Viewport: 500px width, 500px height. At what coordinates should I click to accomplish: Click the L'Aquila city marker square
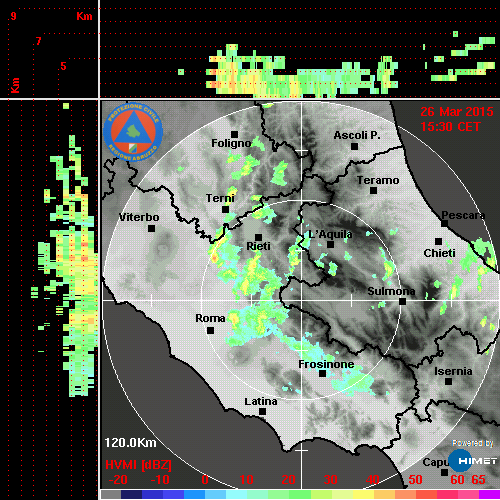[330, 244]
